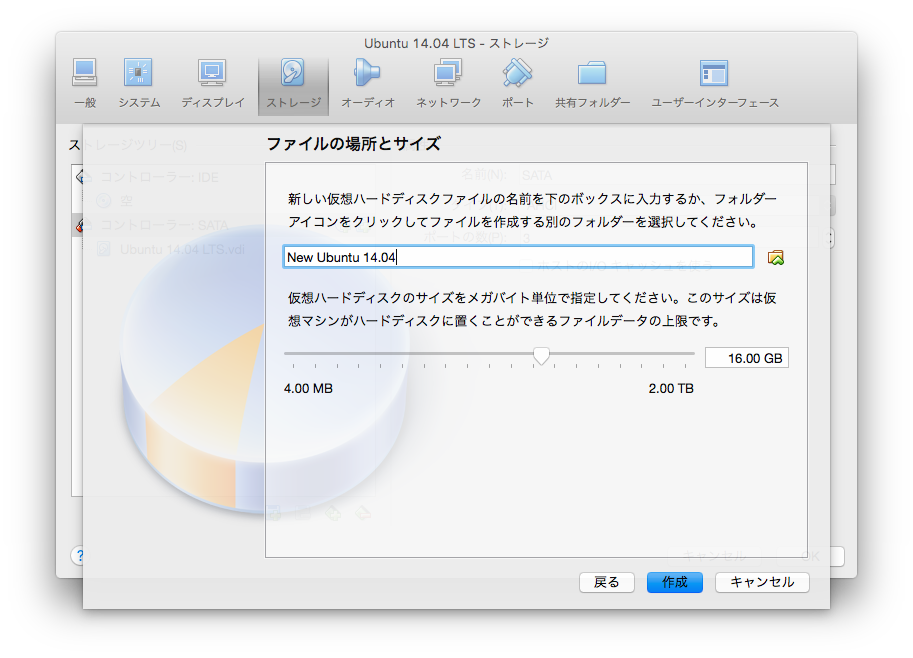Open the ディスプレイ settings icon
Viewport: 913px width, 658px height.
click(213, 84)
